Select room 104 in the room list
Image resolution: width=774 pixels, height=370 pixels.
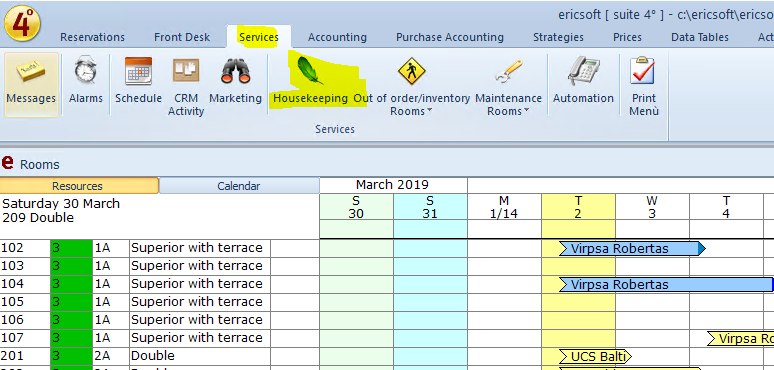click(25, 284)
